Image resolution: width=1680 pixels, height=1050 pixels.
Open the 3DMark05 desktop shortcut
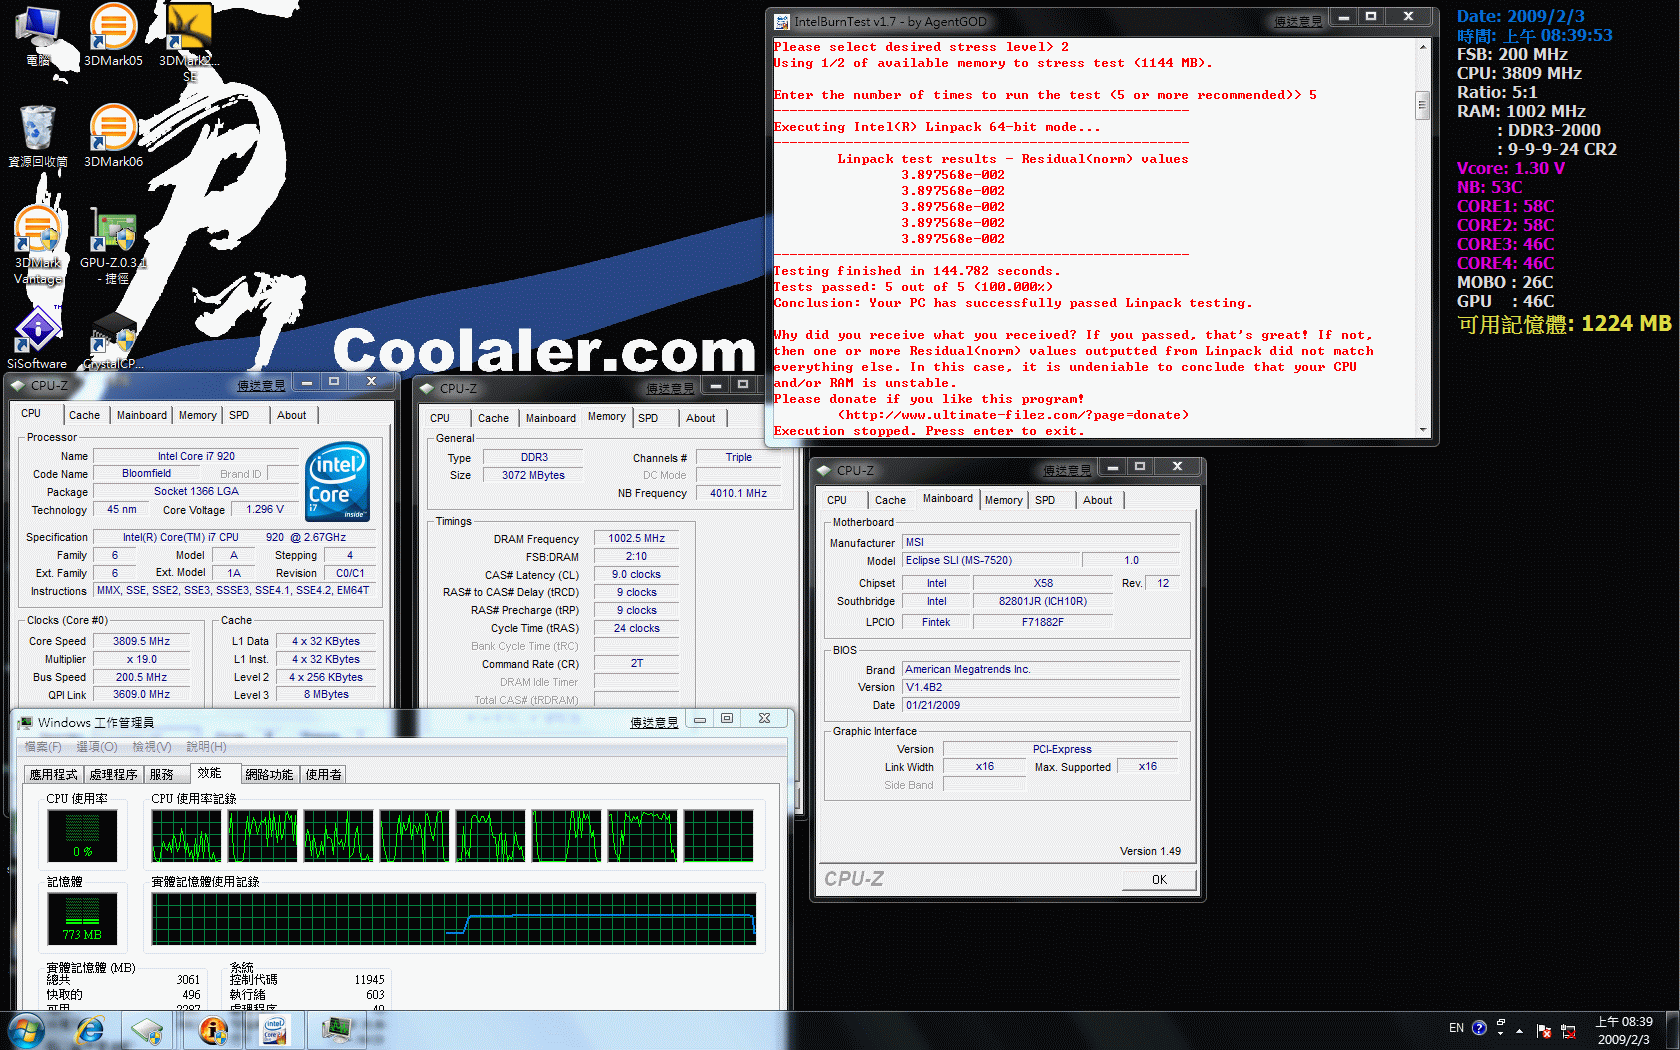pyautogui.click(x=113, y=36)
